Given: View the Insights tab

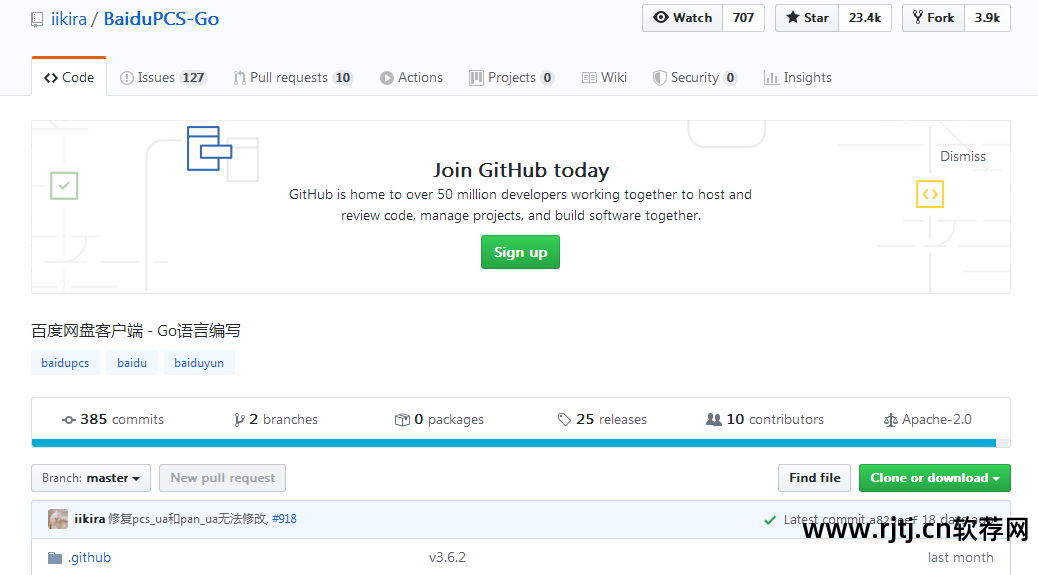Looking at the screenshot, I should click(x=798, y=77).
